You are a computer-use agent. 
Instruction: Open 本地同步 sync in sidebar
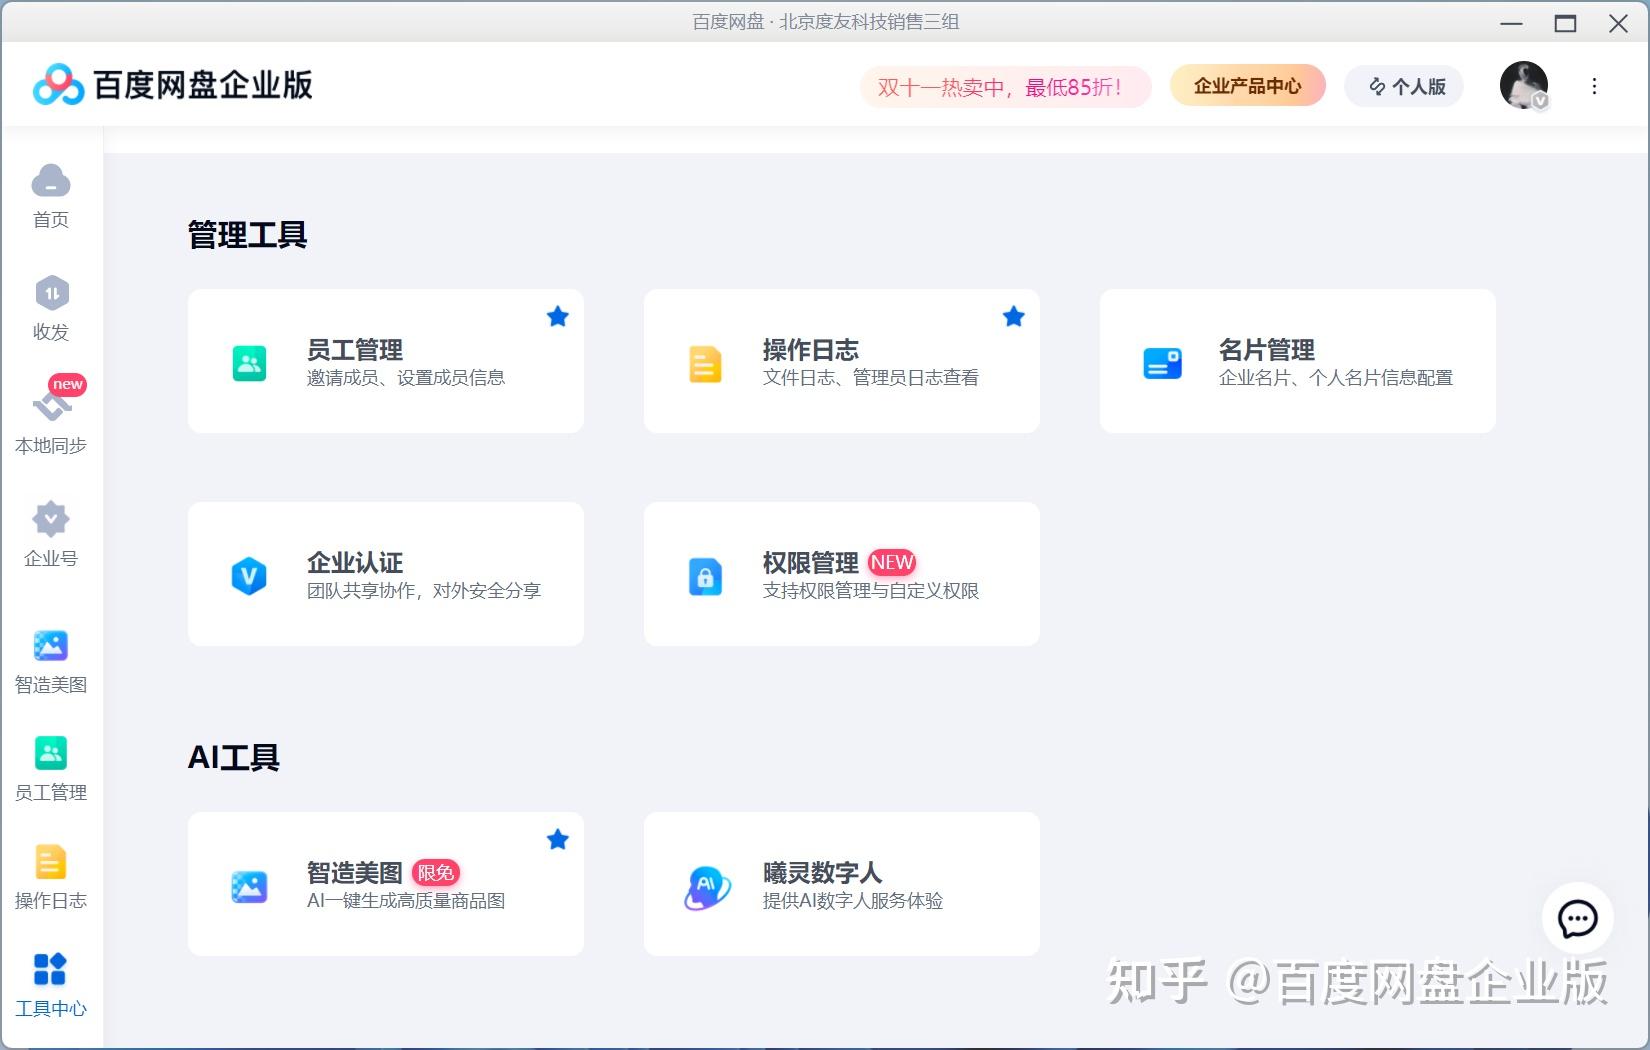pyautogui.click(x=51, y=420)
